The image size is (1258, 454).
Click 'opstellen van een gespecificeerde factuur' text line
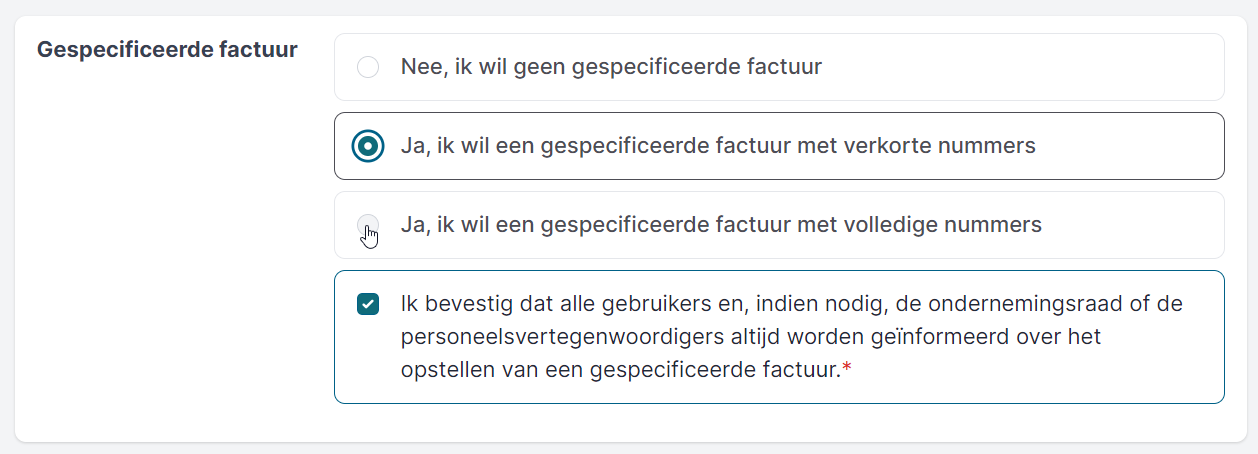pos(618,370)
